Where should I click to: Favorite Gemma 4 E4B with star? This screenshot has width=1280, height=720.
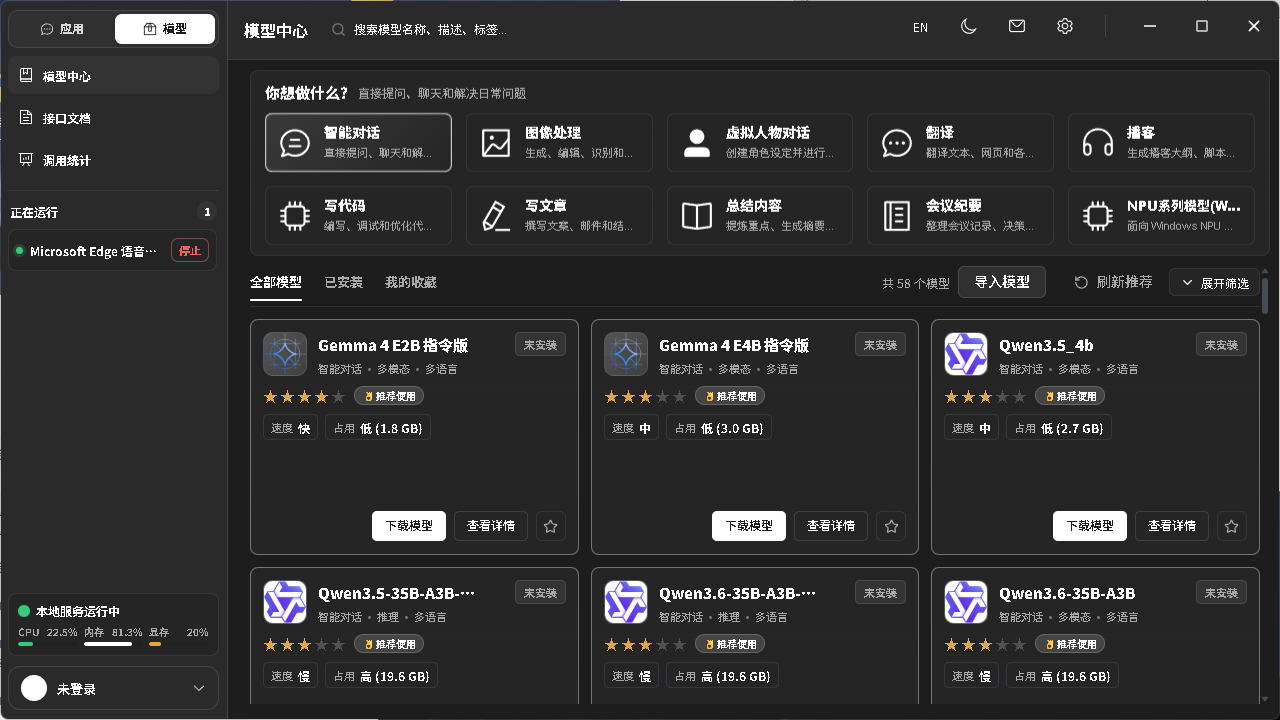point(892,525)
